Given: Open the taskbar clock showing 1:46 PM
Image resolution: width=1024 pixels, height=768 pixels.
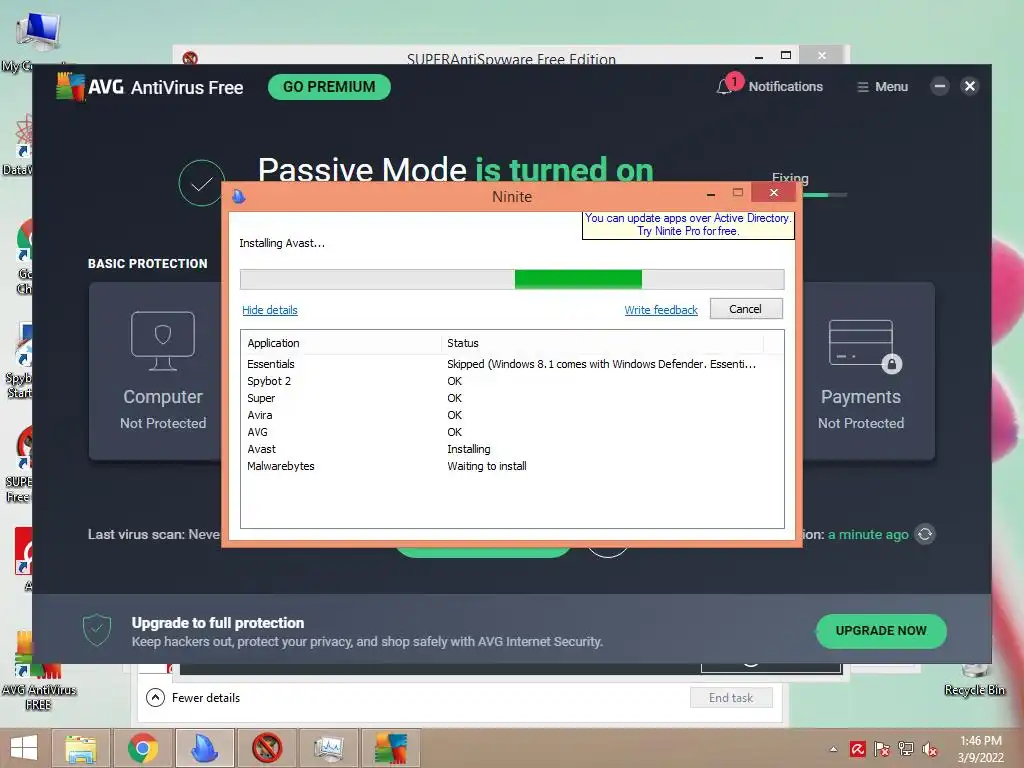Looking at the screenshot, I should coord(980,749).
